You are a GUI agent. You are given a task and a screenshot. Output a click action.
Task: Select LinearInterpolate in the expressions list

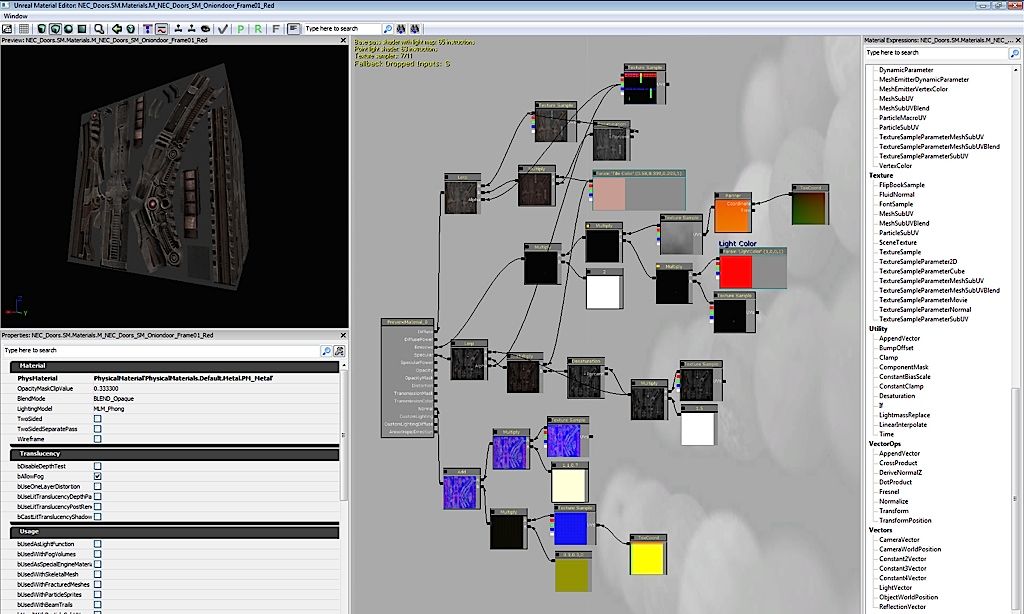903,425
